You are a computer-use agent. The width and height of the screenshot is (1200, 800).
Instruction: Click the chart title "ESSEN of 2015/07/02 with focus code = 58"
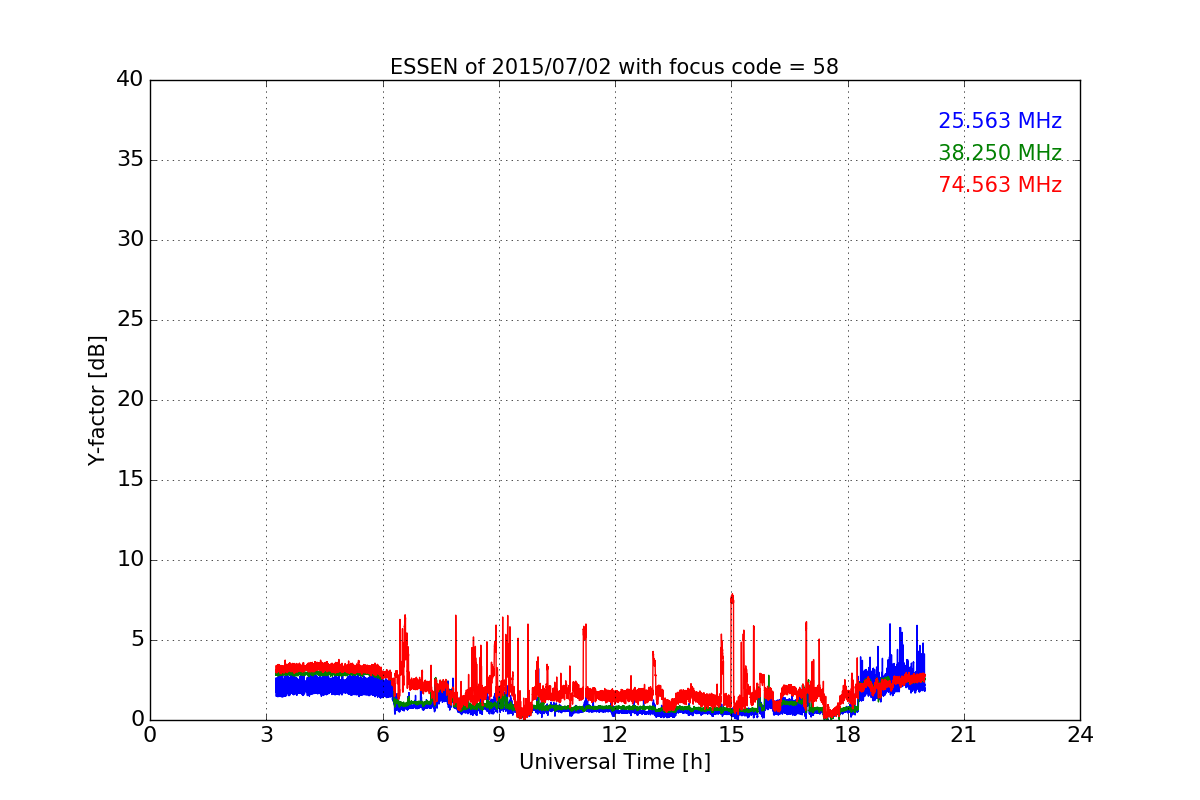tap(614, 67)
